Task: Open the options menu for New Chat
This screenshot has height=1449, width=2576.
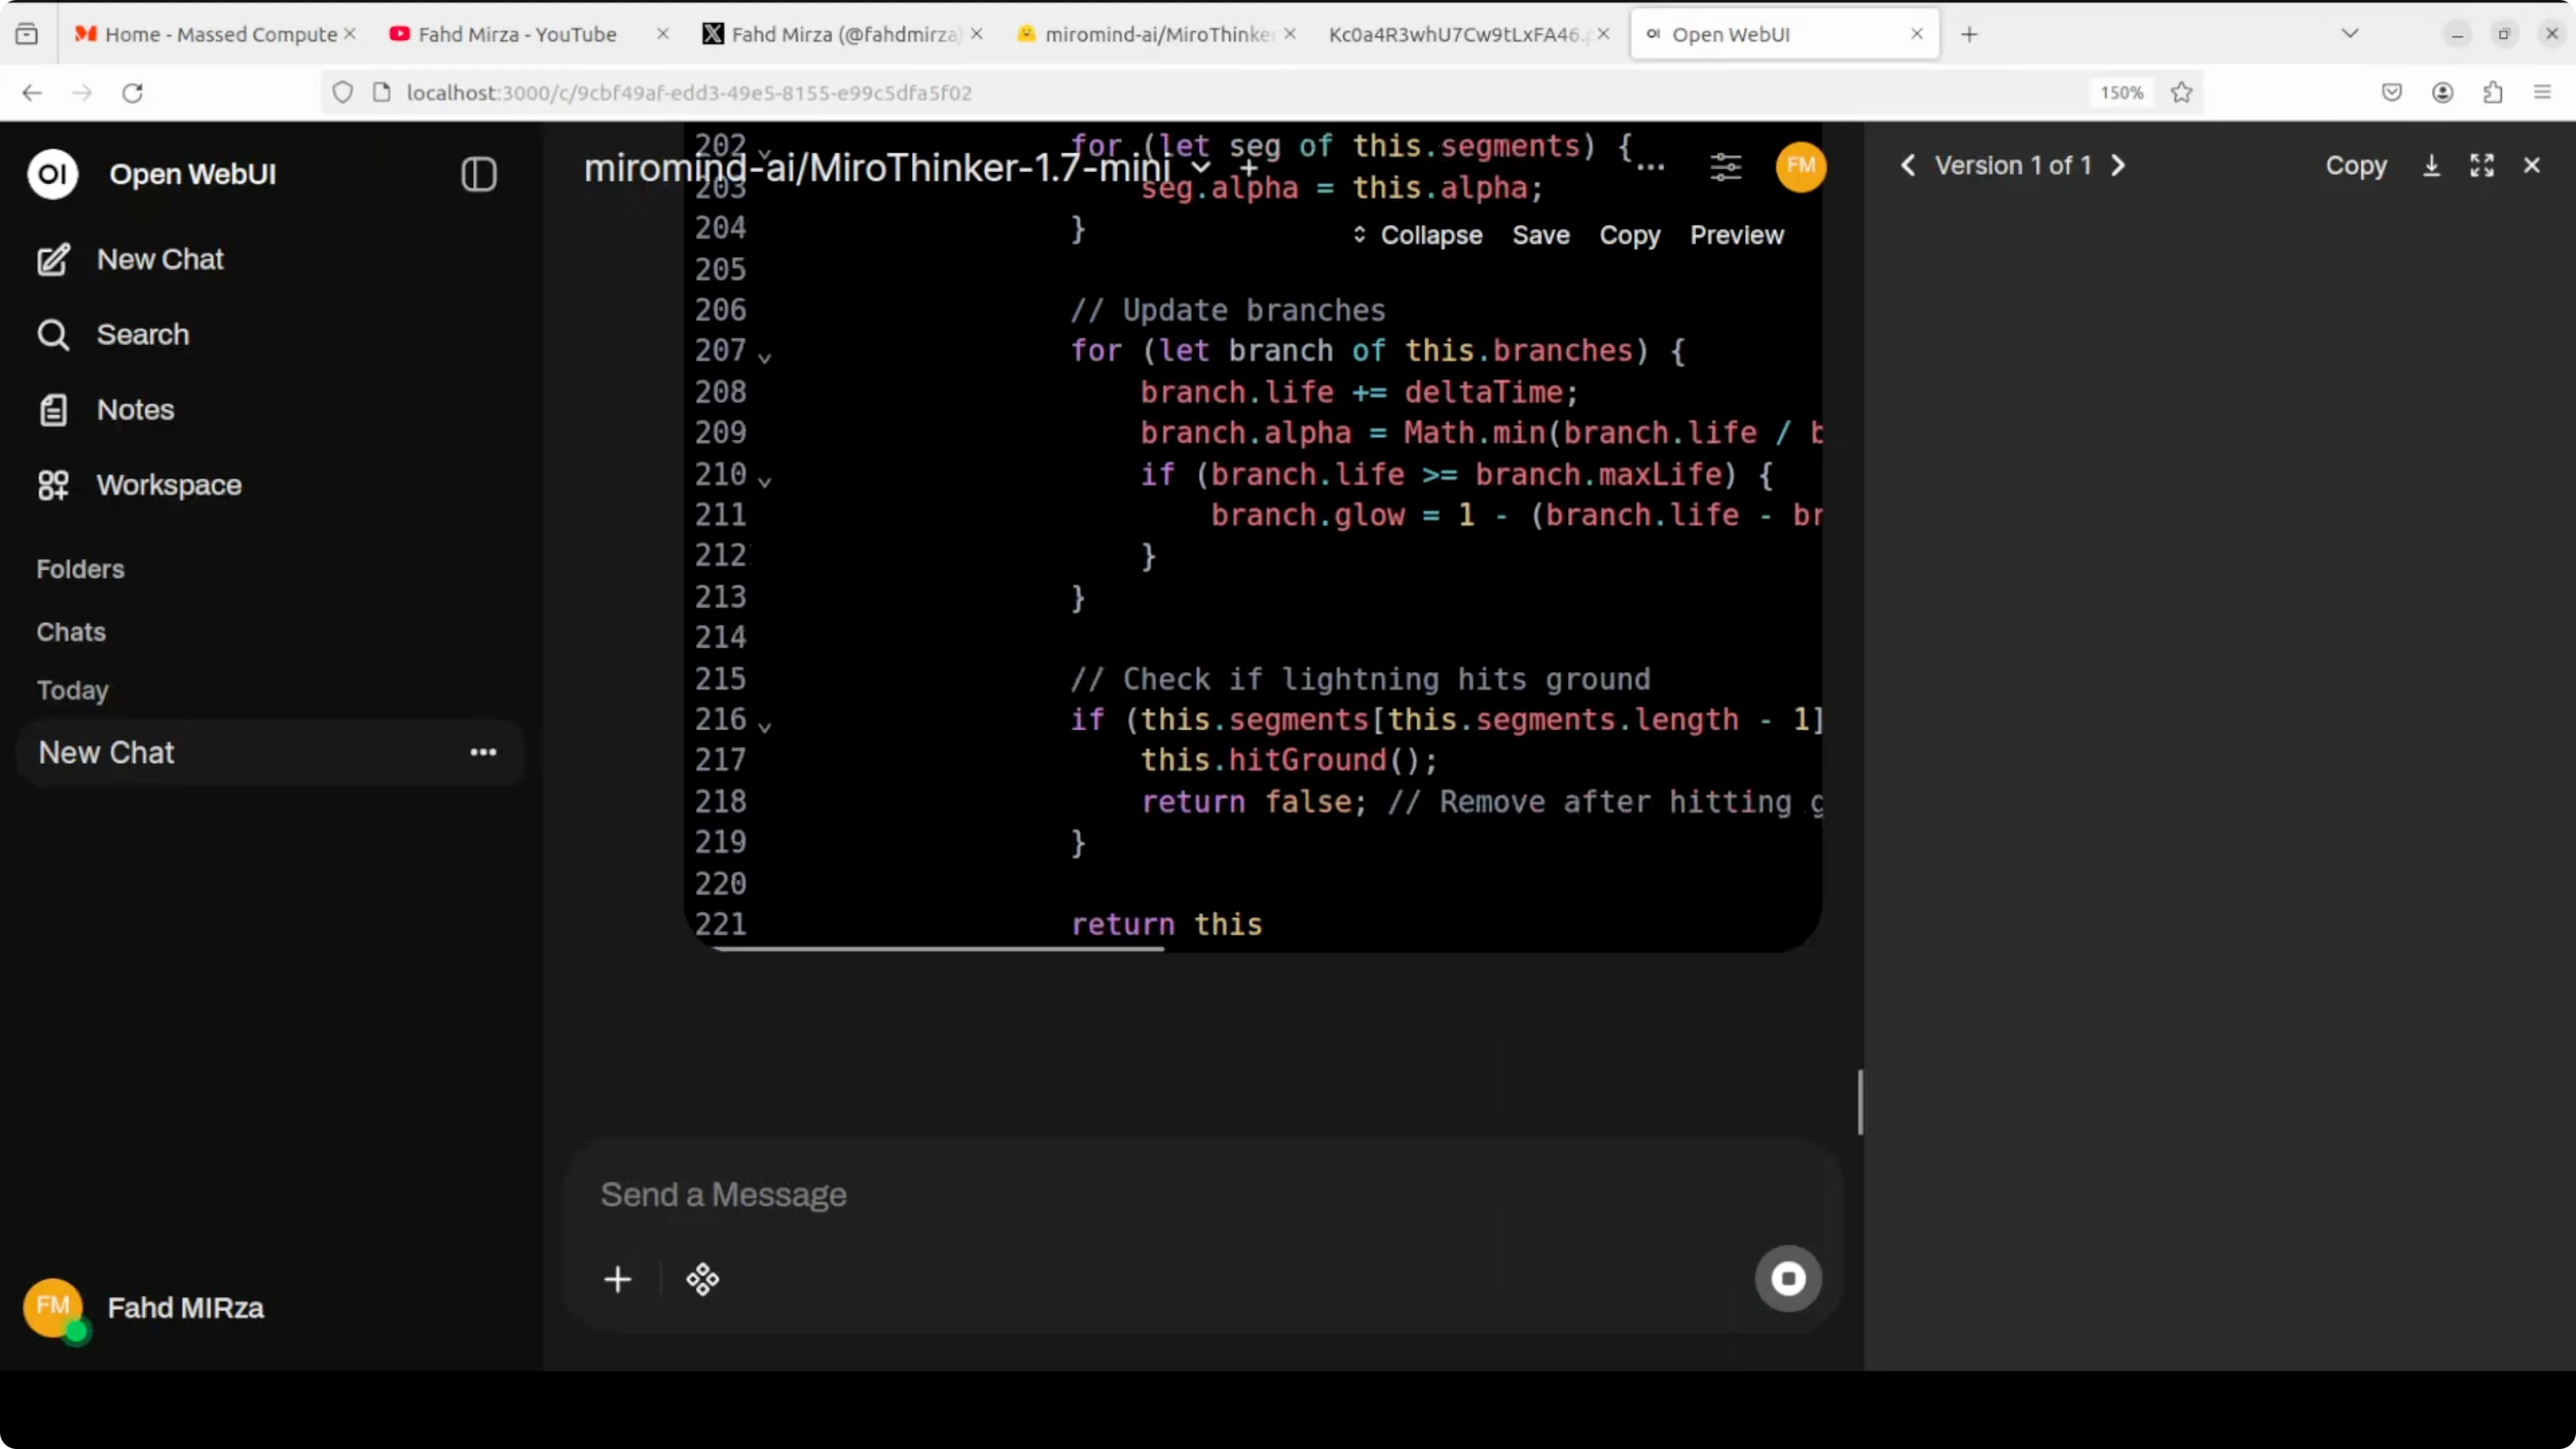Action: point(483,752)
